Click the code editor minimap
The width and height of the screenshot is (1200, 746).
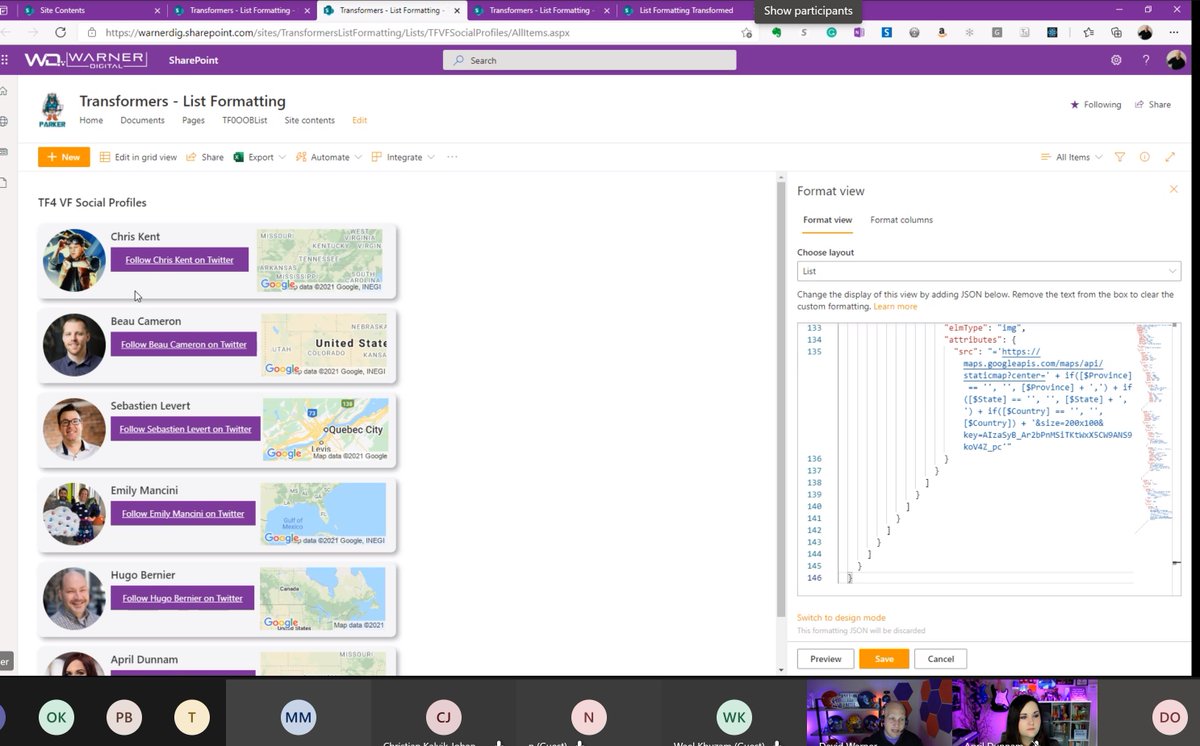coord(1151,430)
